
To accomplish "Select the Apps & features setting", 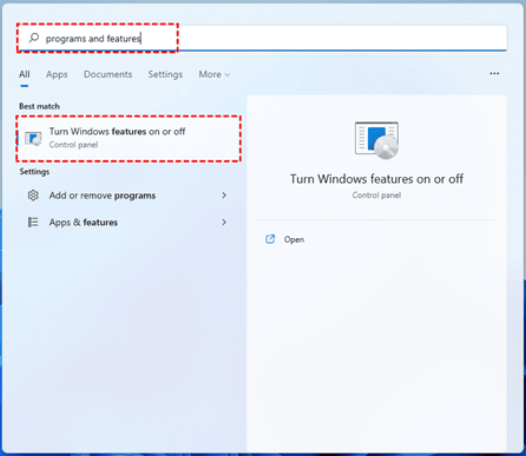I will [x=127, y=222].
